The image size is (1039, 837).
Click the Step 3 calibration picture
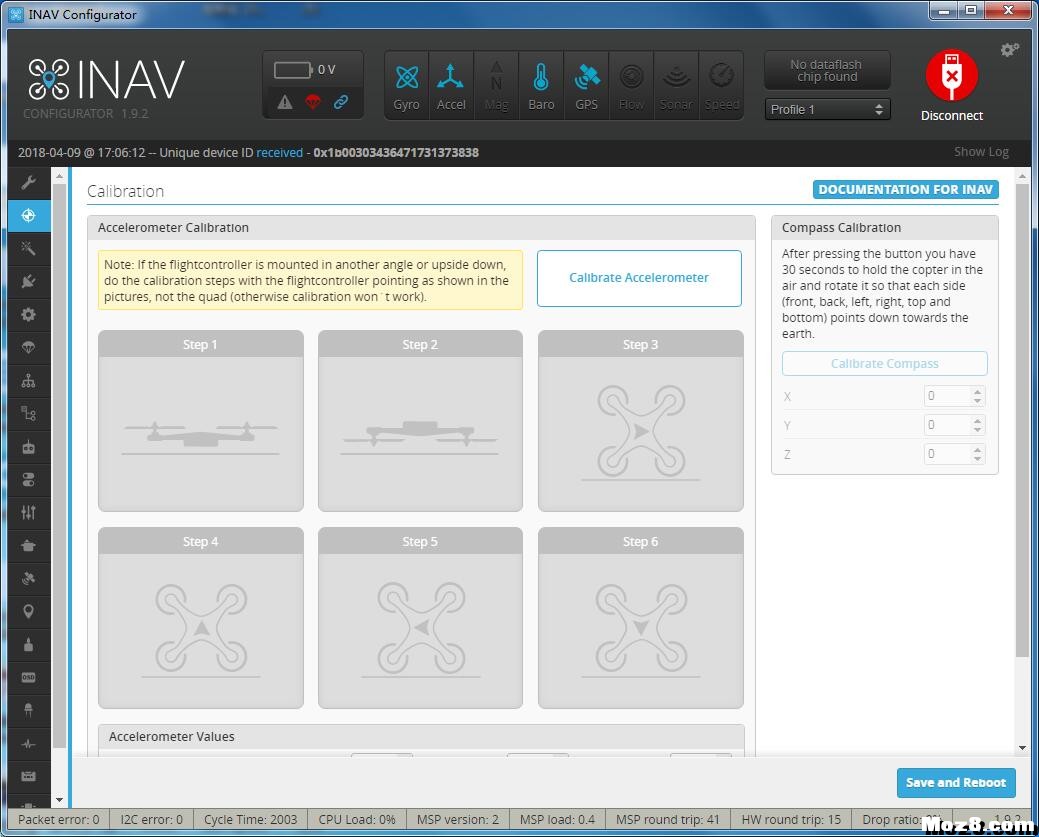pyautogui.click(x=641, y=421)
